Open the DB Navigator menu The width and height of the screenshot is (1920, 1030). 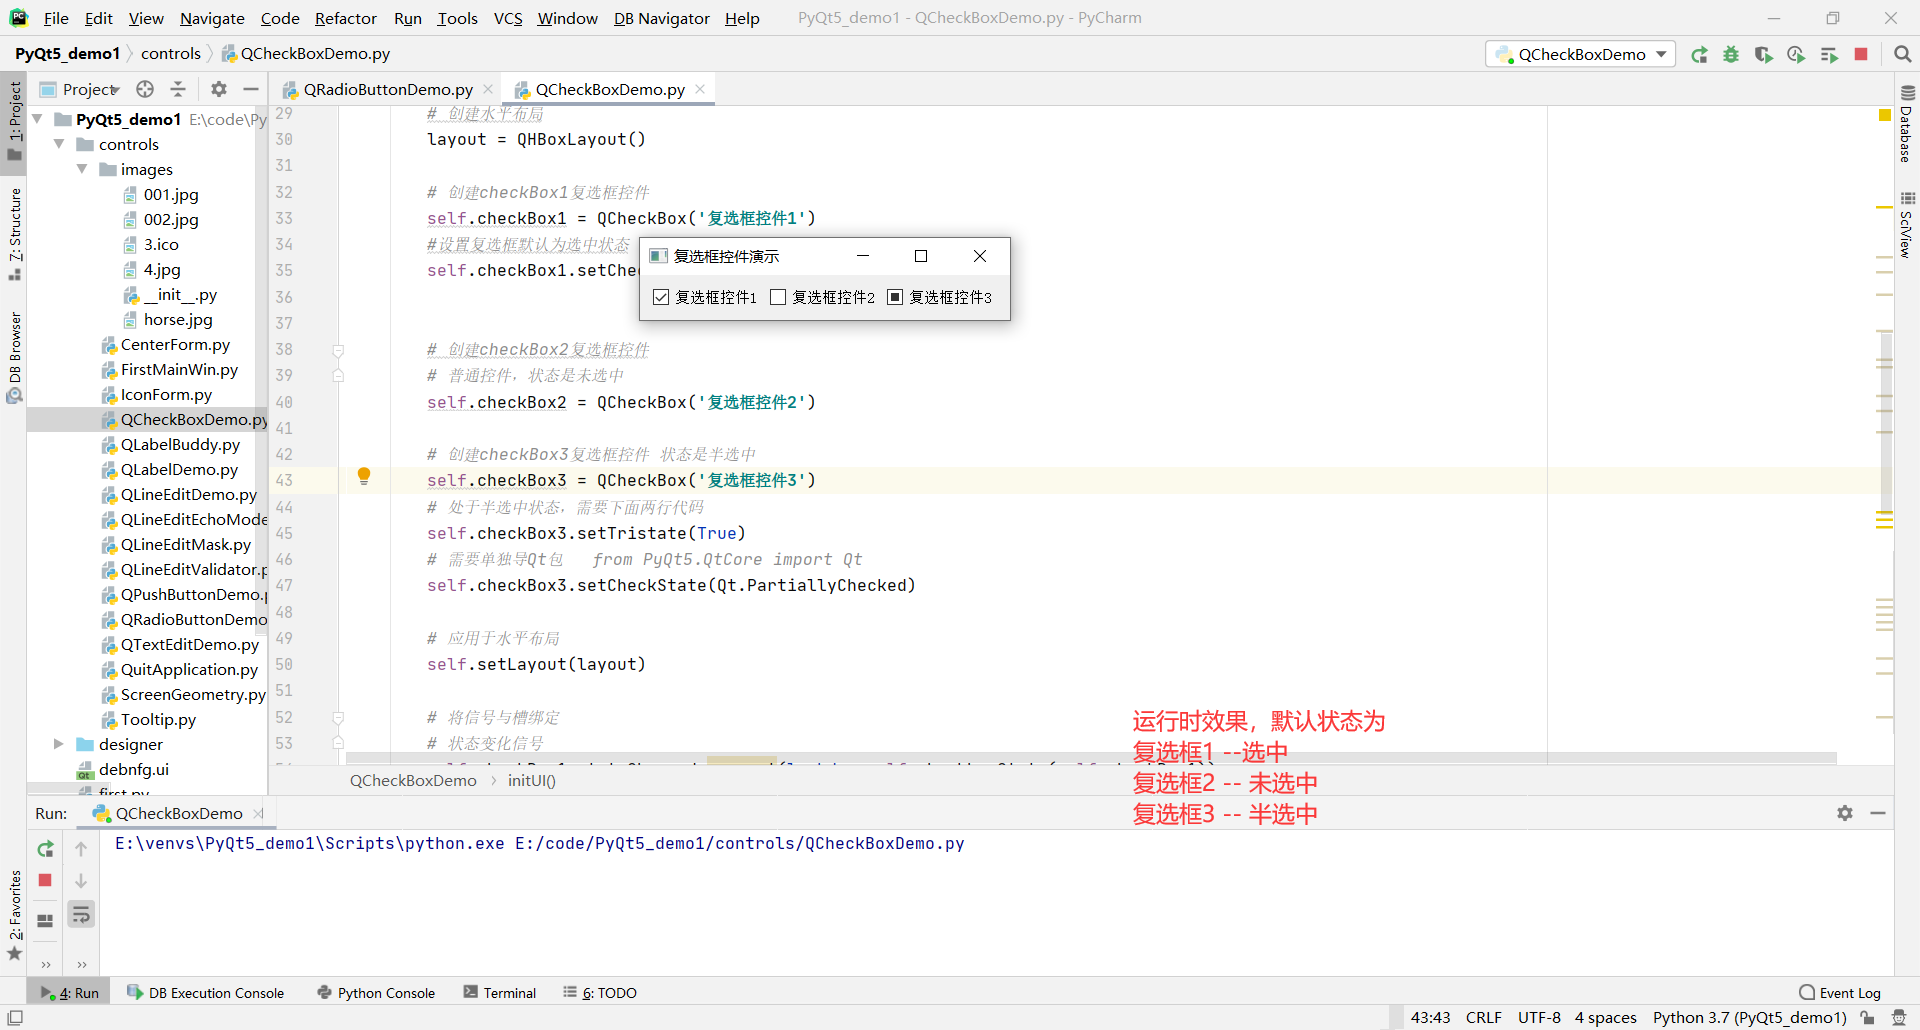(661, 18)
